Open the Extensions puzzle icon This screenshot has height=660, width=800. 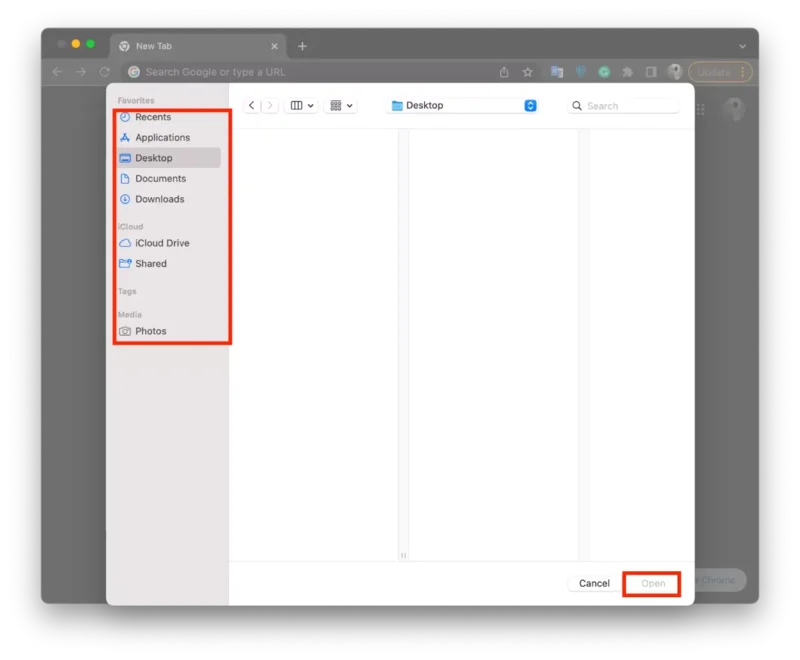pyautogui.click(x=628, y=72)
